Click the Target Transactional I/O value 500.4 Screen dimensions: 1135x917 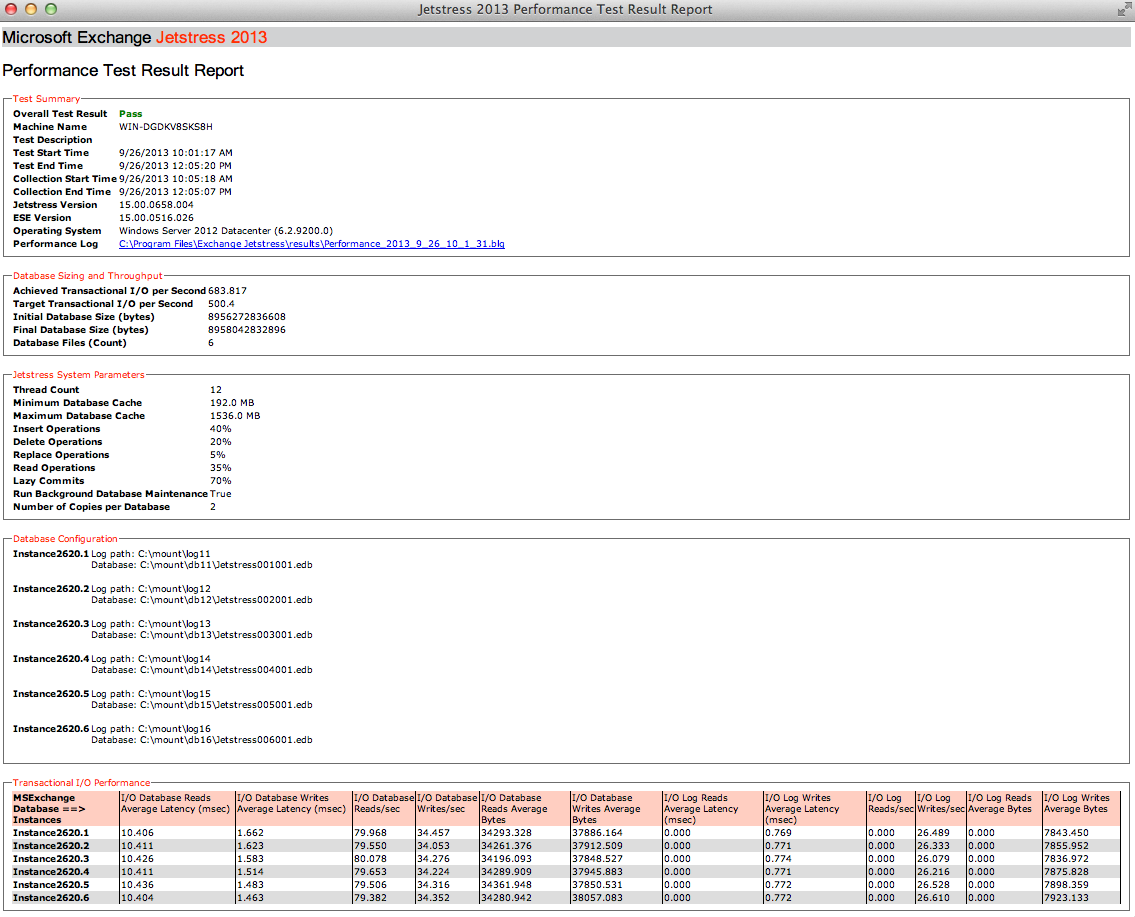point(221,304)
